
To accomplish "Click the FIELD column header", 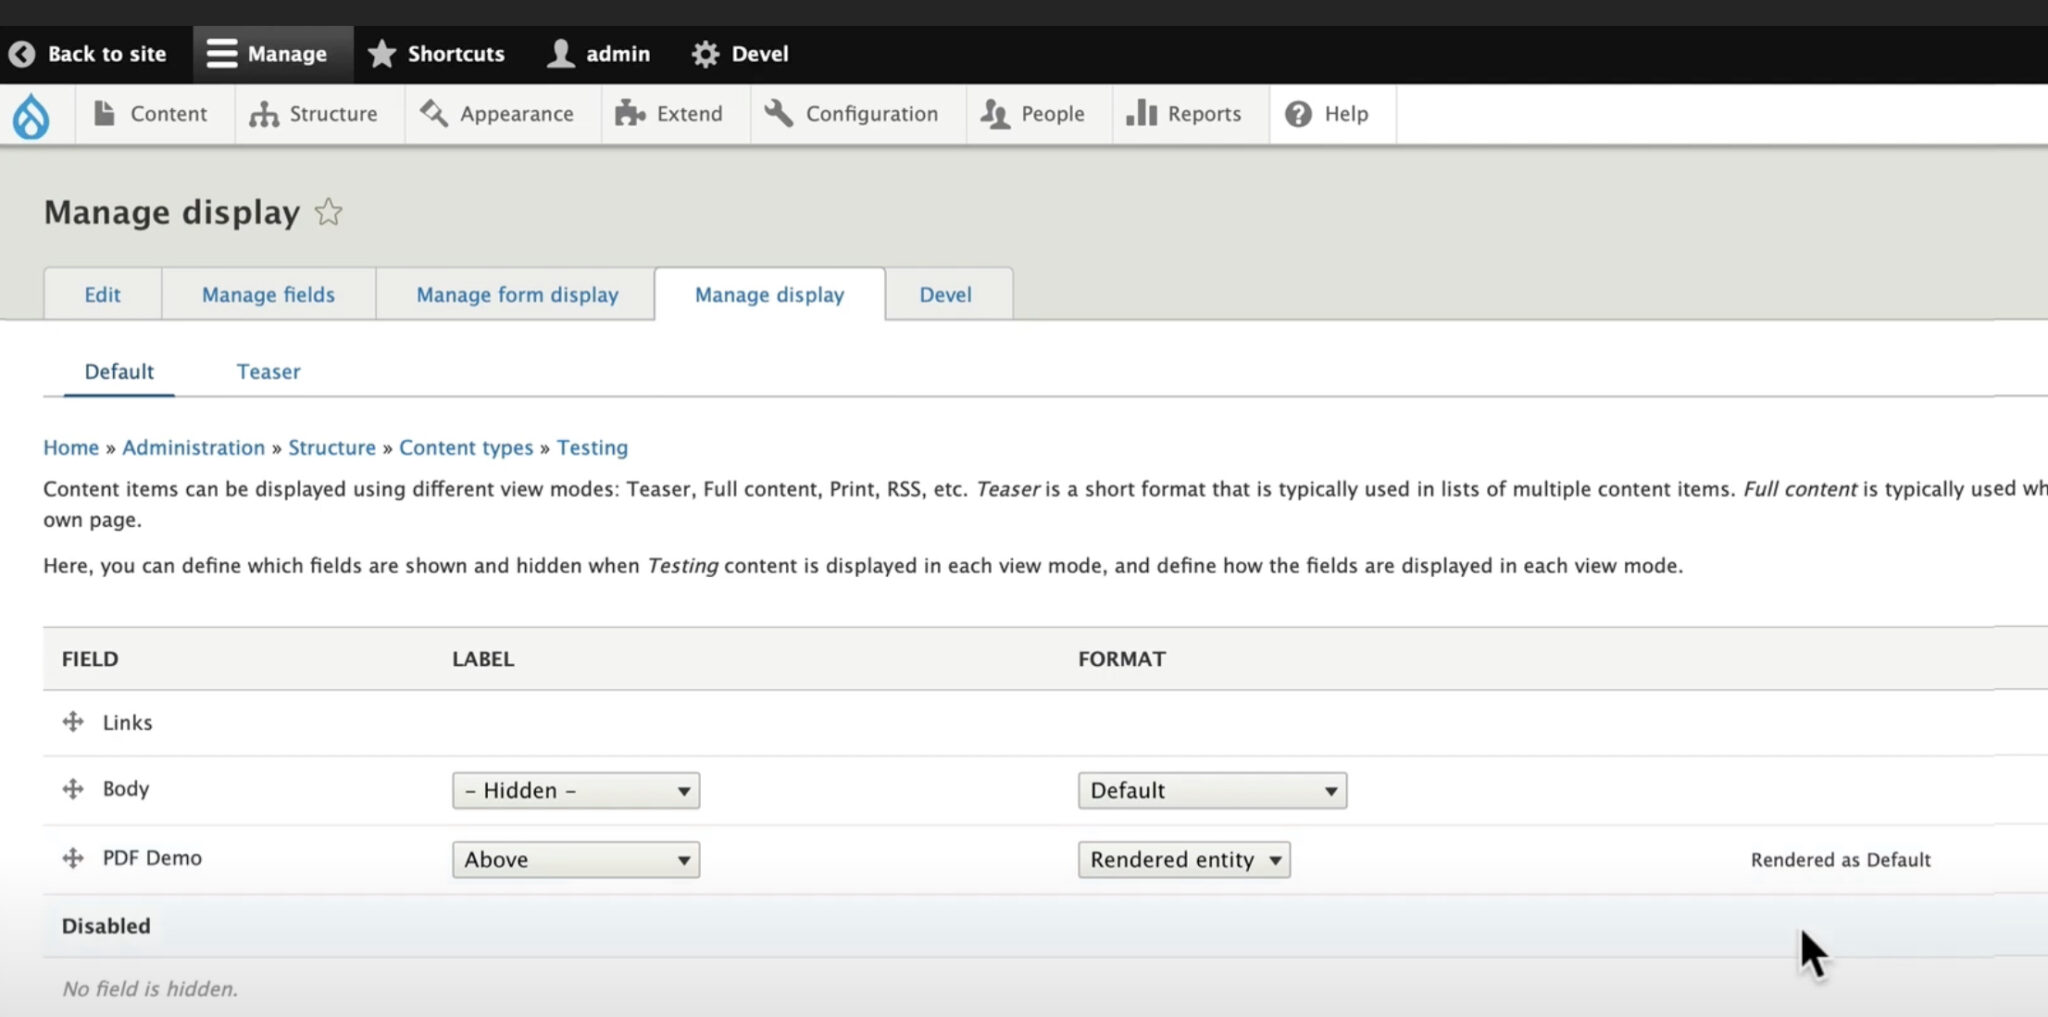I will tap(90, 659).
